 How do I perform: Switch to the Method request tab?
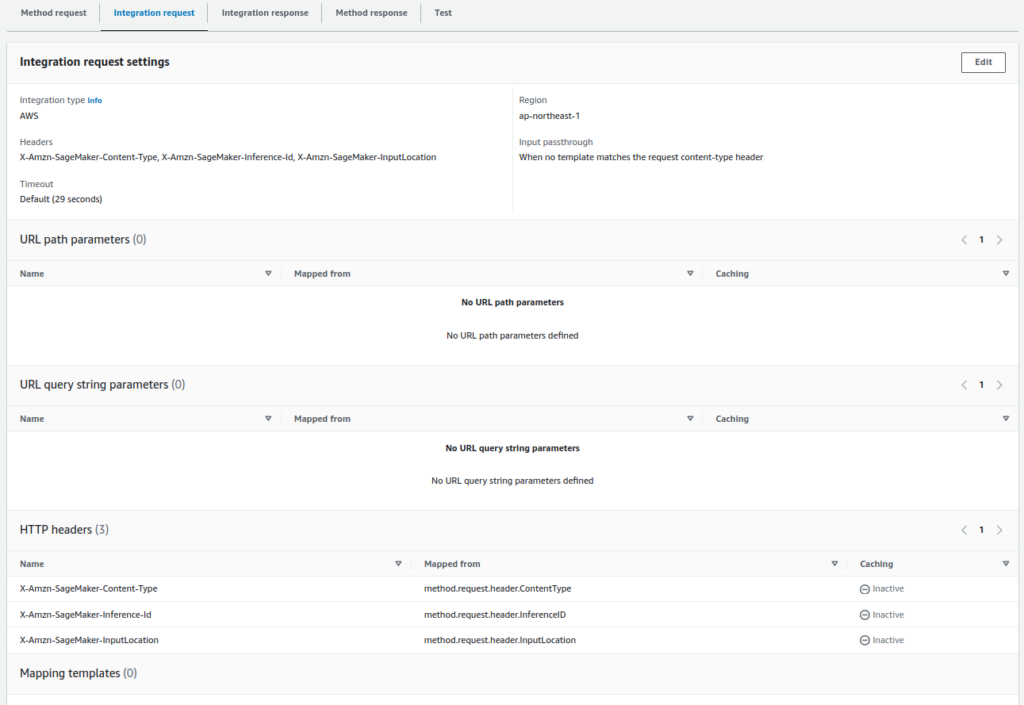[53, 13]
